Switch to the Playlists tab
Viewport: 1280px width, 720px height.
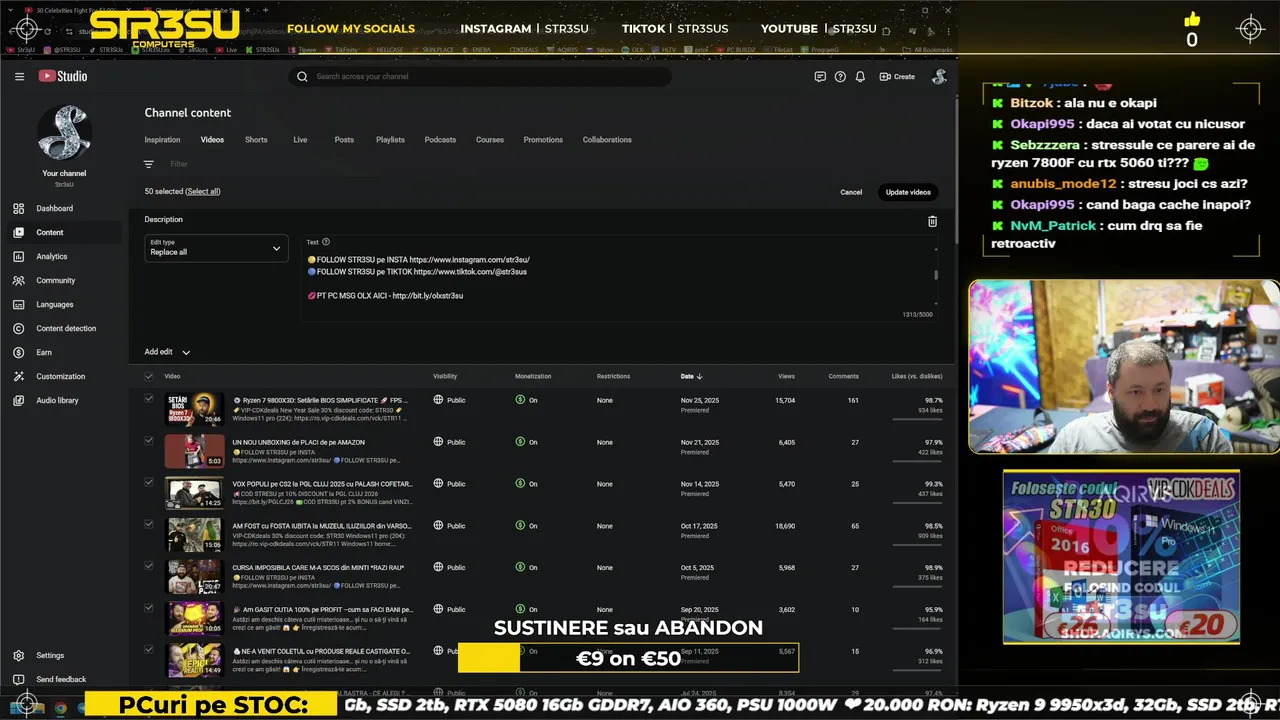tap(390, 140)
